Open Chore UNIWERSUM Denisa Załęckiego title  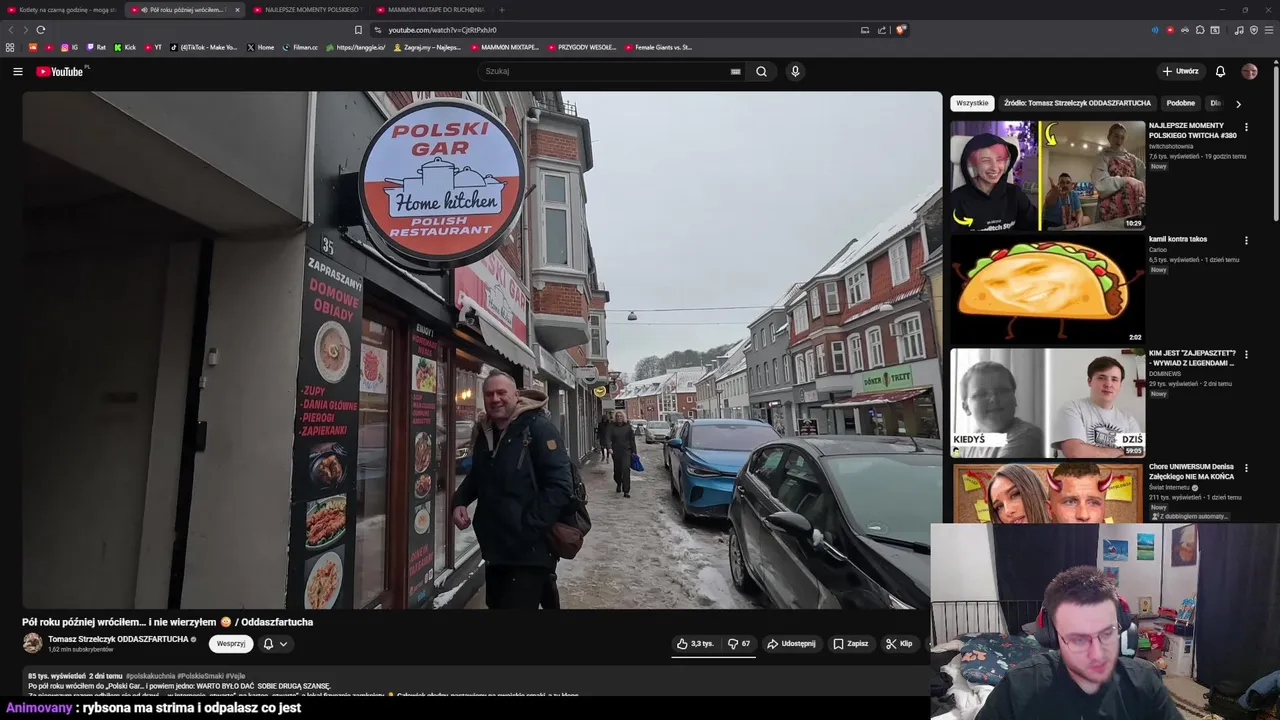click(x=1191, y=472)
